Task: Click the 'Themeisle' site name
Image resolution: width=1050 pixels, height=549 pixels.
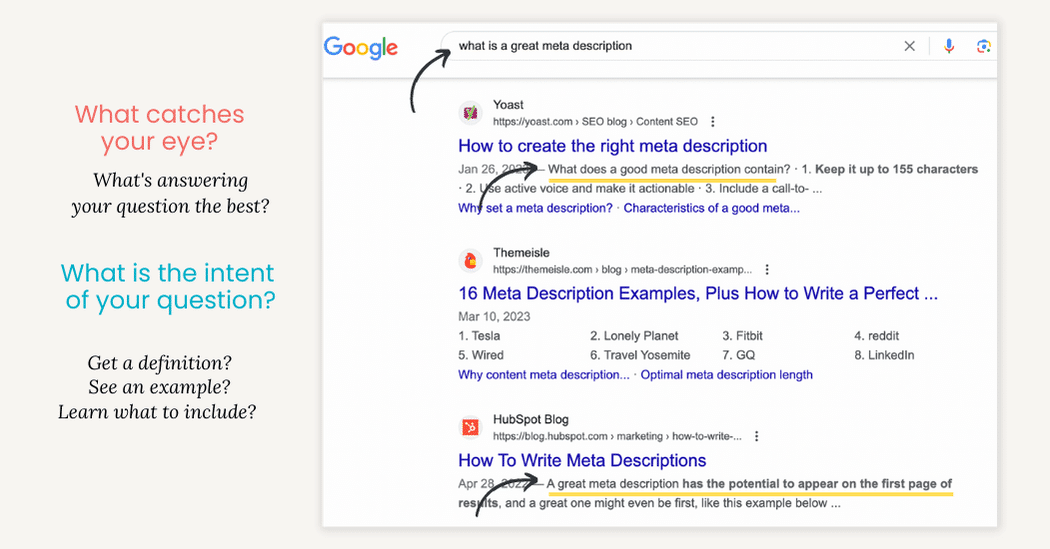Action: pyautogui.click(x=521, y=253)
